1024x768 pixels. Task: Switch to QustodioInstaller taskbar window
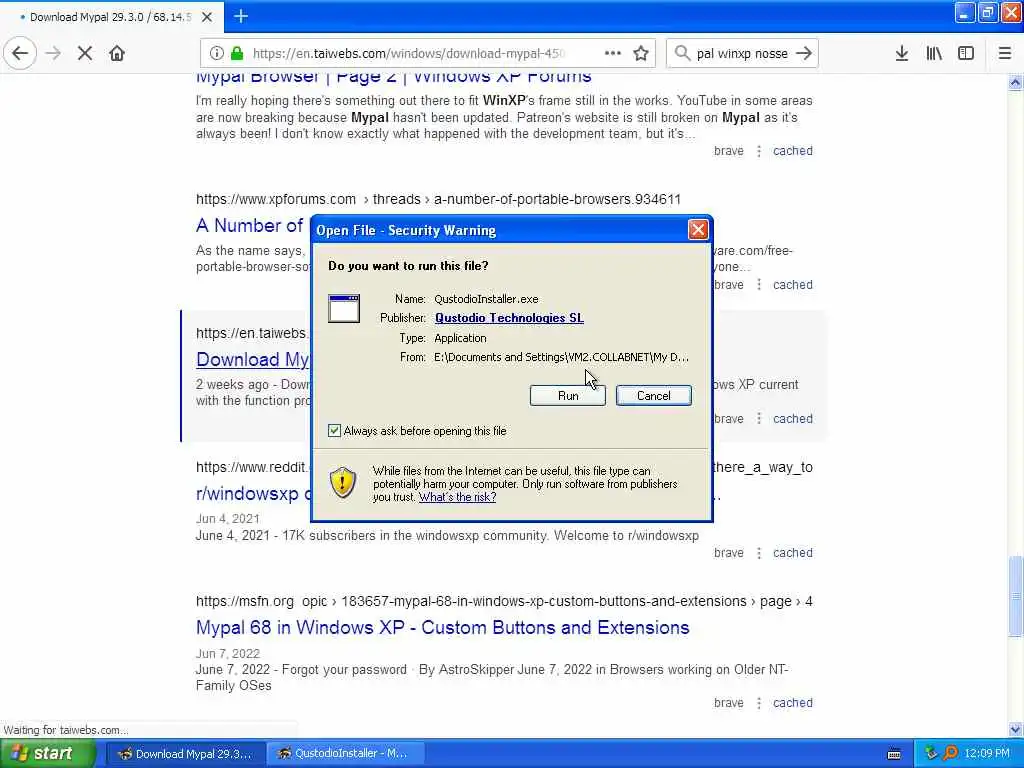345,754
